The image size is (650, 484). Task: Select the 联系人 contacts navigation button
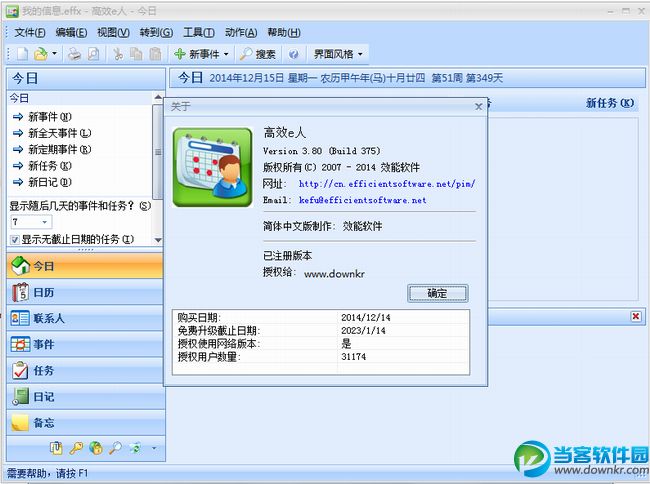coord(86,318)
